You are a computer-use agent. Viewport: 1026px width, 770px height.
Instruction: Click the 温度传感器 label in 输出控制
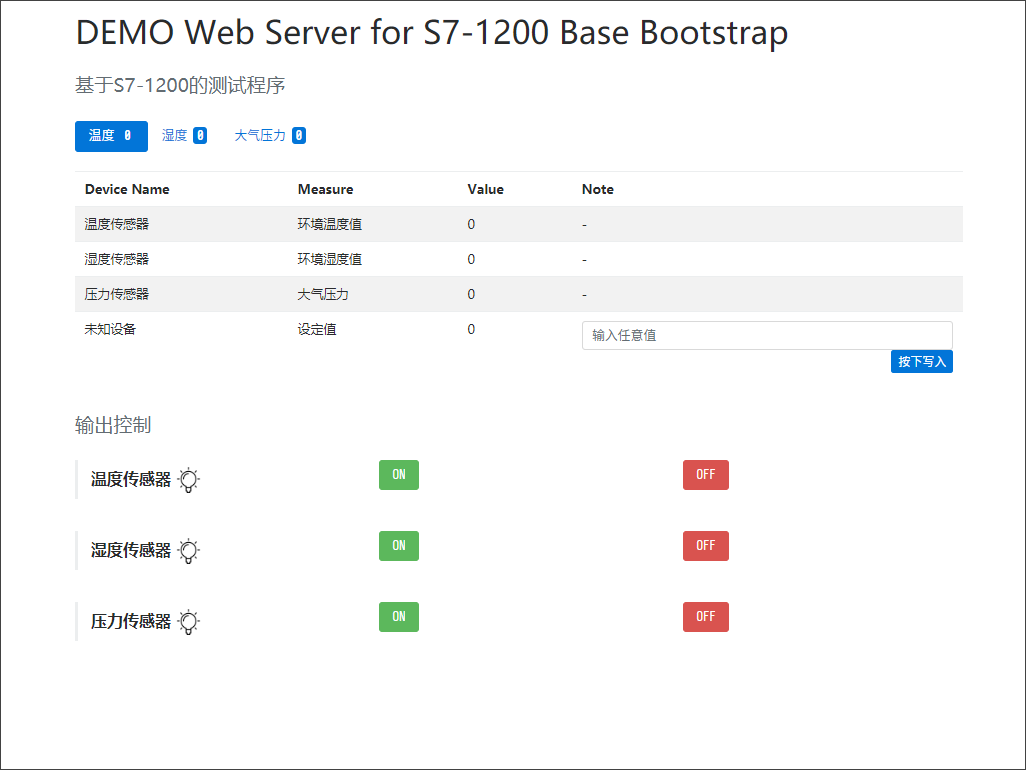tap(131, 480)
